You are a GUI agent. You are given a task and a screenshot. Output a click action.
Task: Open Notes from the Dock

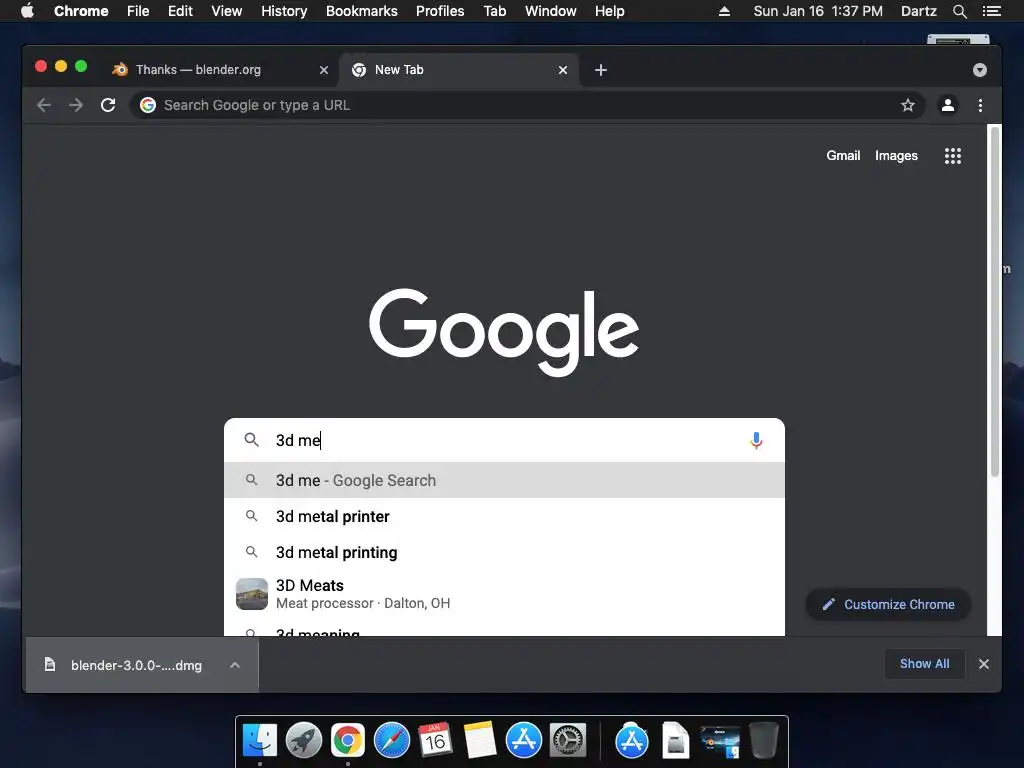(480, 741)
